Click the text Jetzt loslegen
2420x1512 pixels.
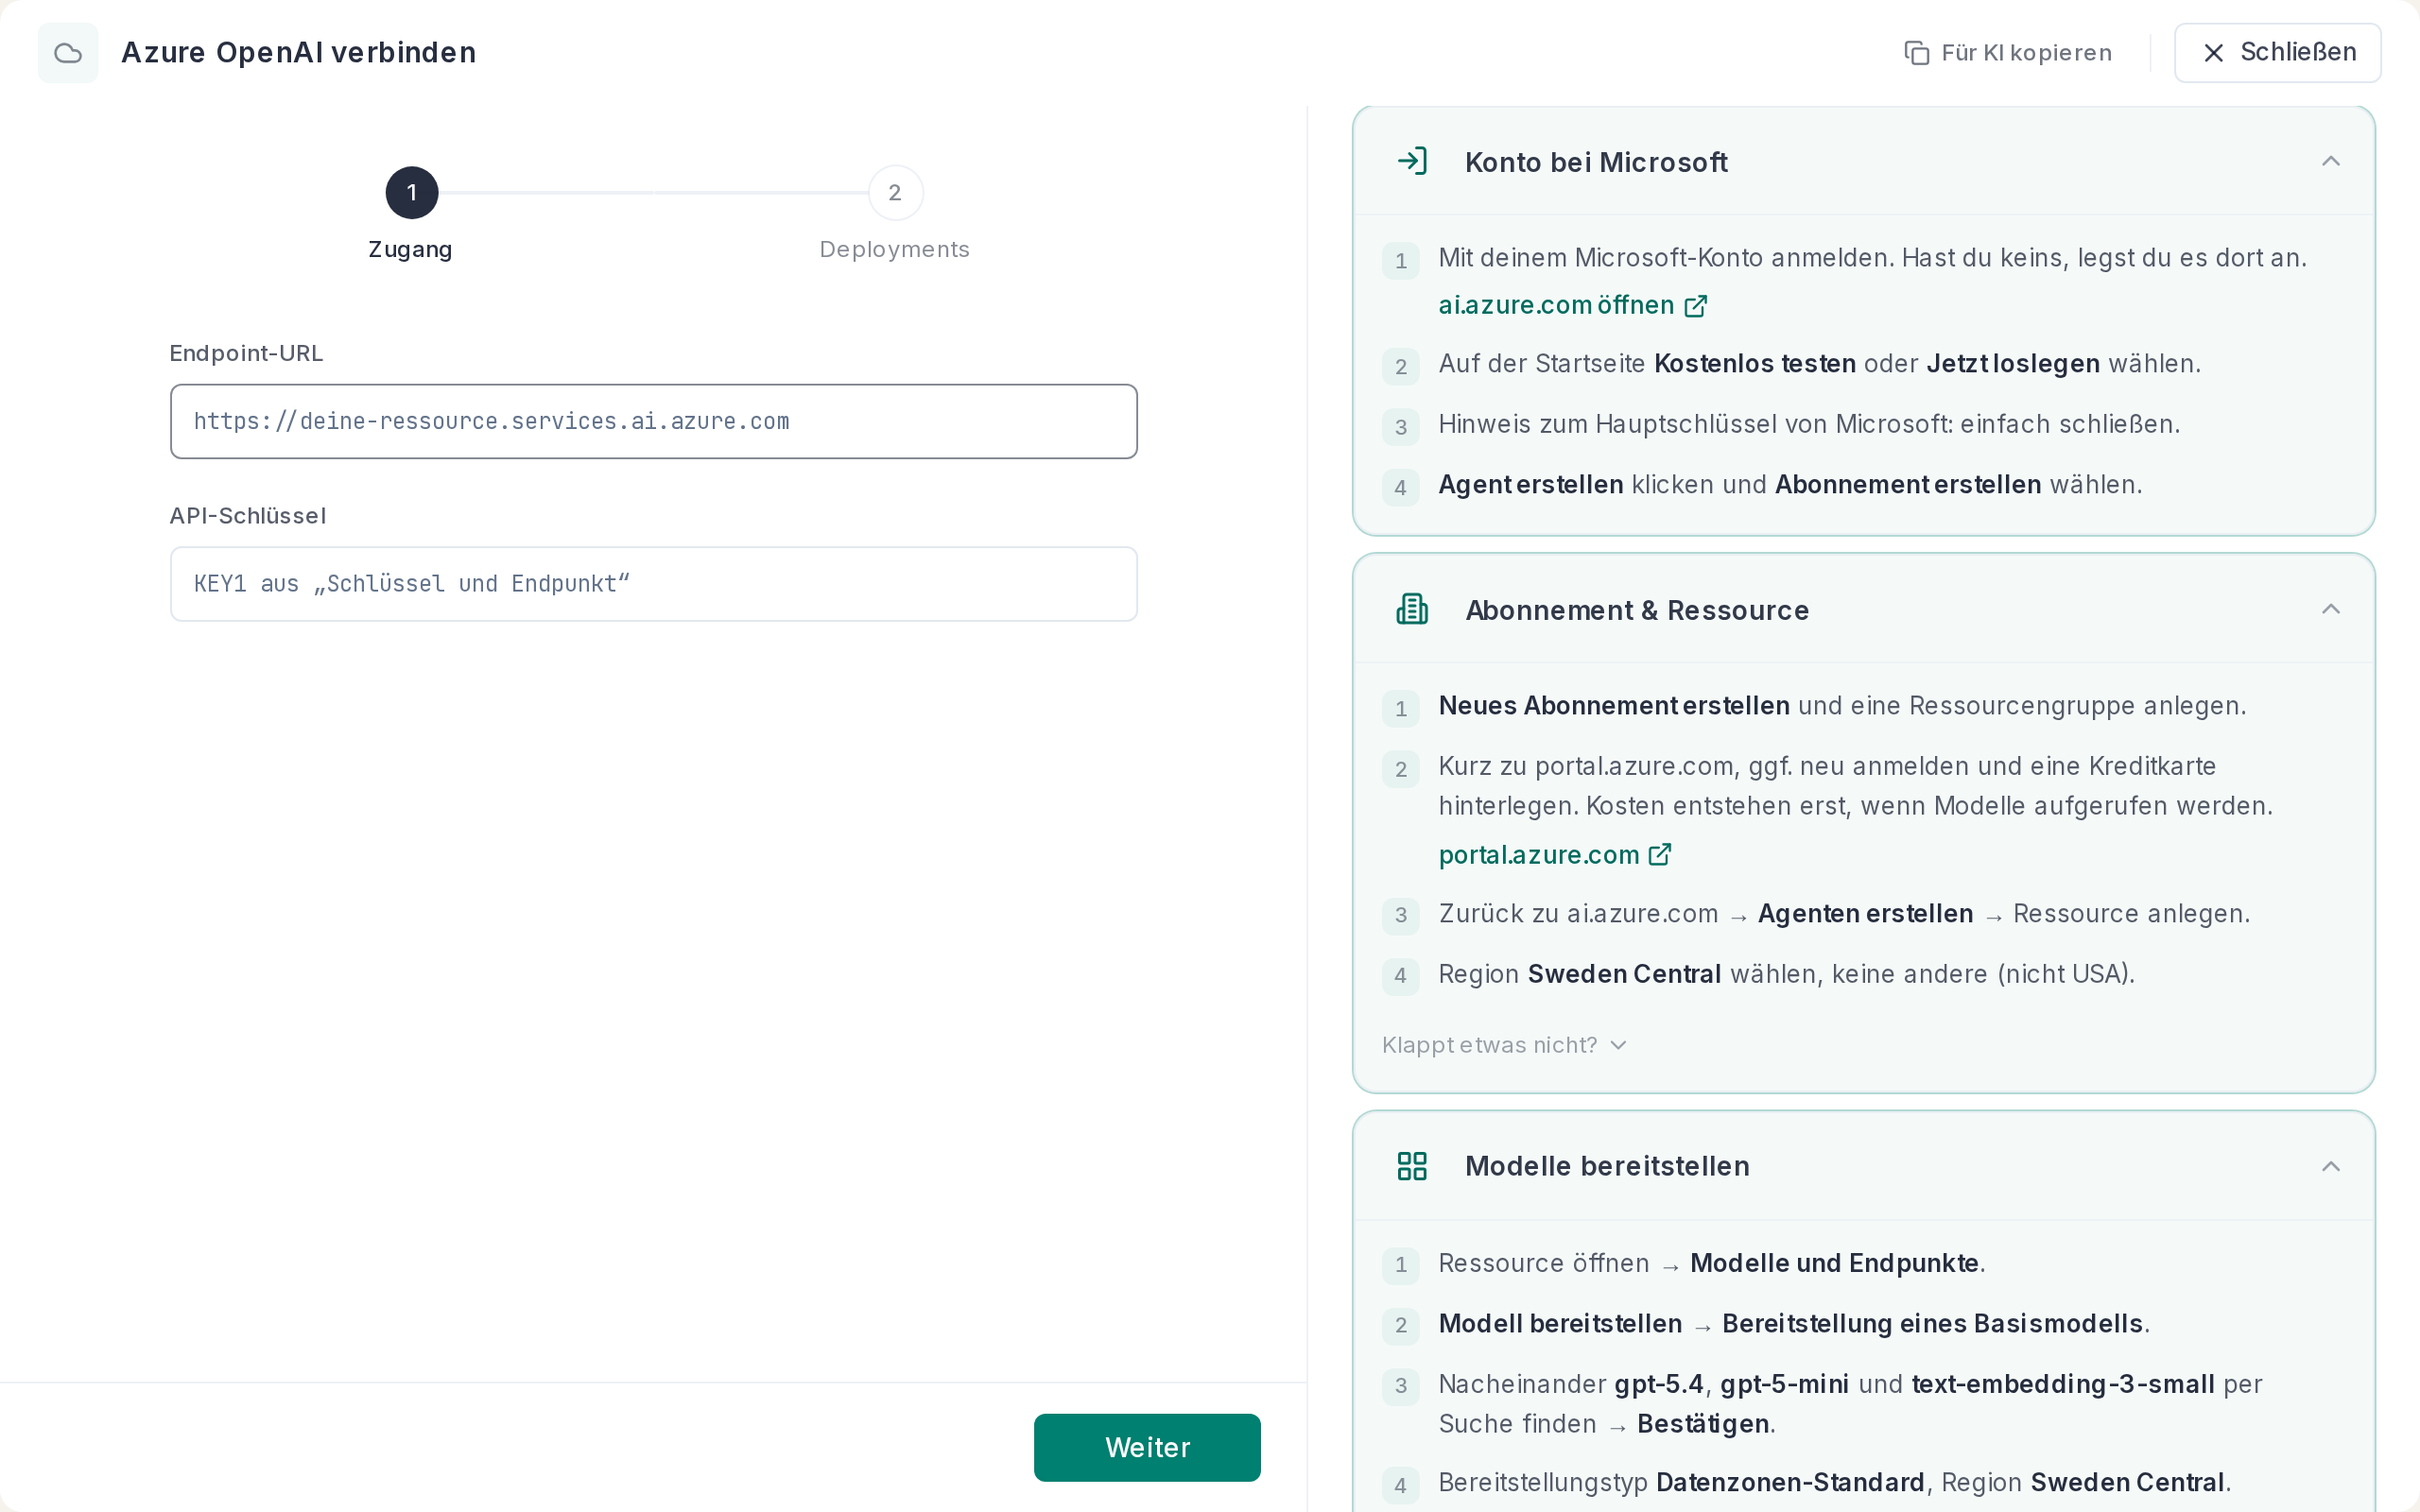[x=2013, y=364]
